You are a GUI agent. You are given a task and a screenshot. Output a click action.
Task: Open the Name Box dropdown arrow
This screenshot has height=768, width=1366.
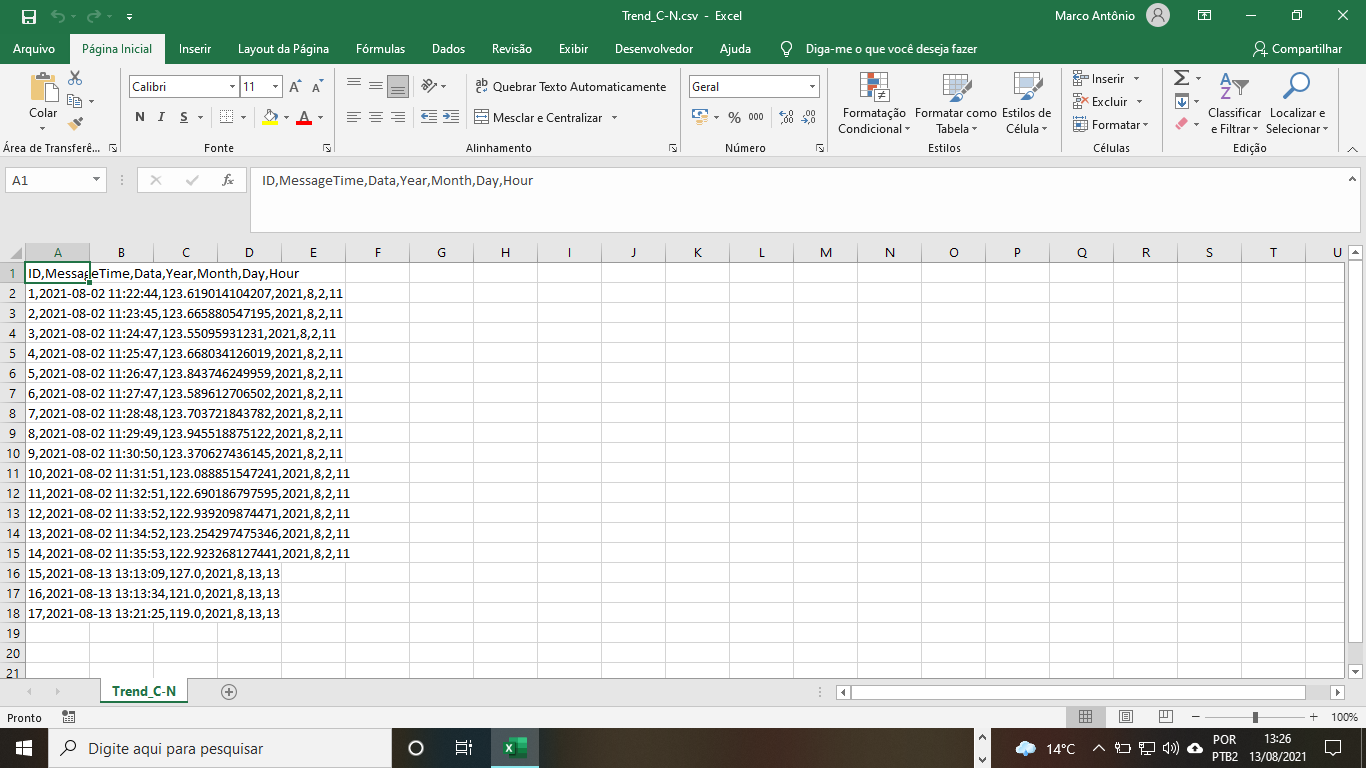pyautogui.click(x=97, y=181)
